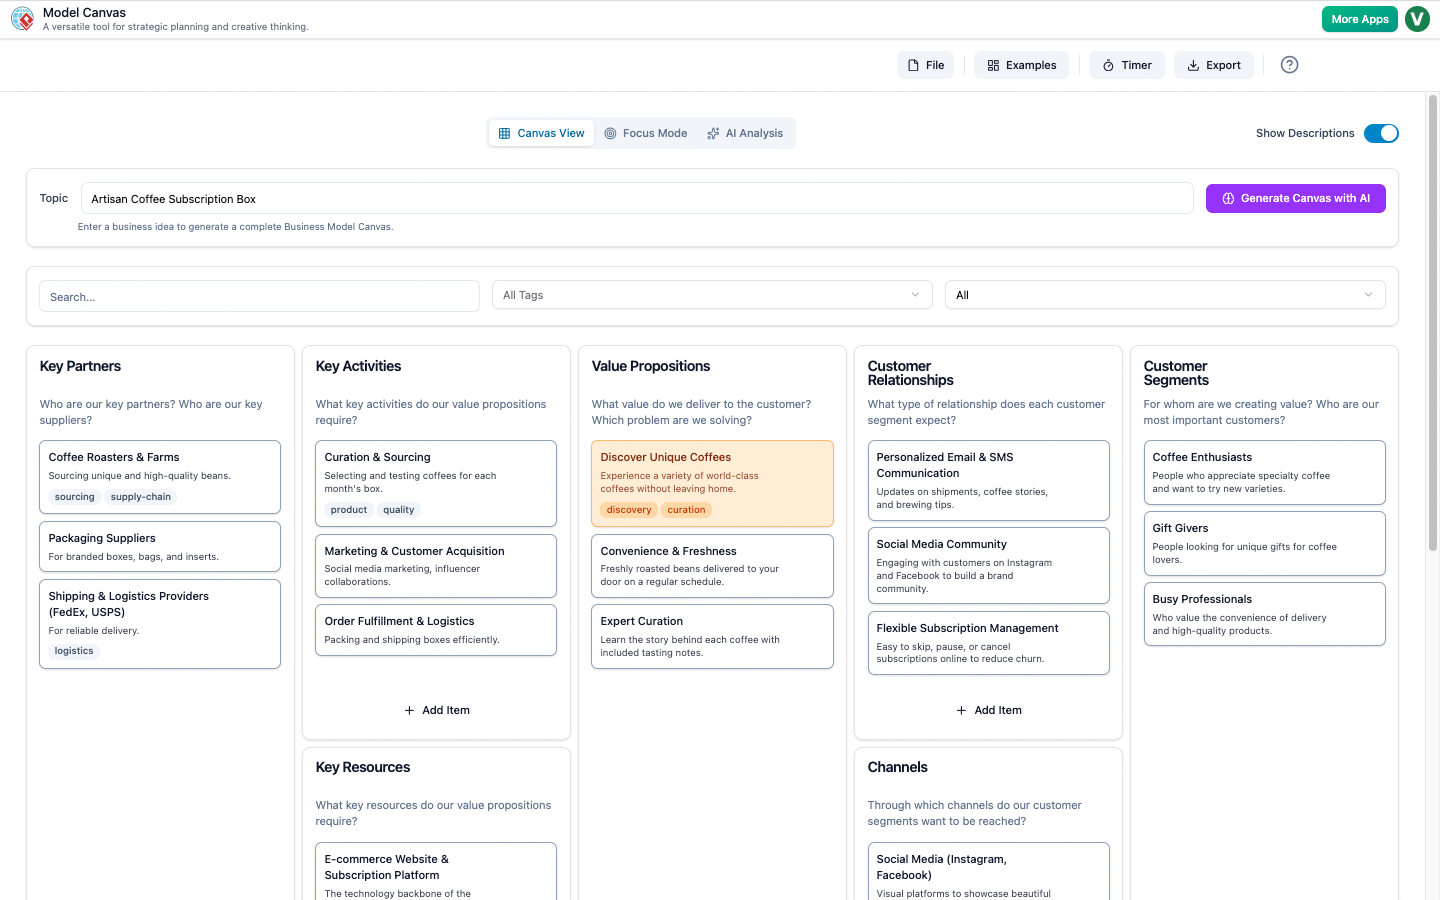Viewport: 1440px width, 900px height.
Task: Click the sparkle icon on Generate Canvas button
Action: point(1228,198)
